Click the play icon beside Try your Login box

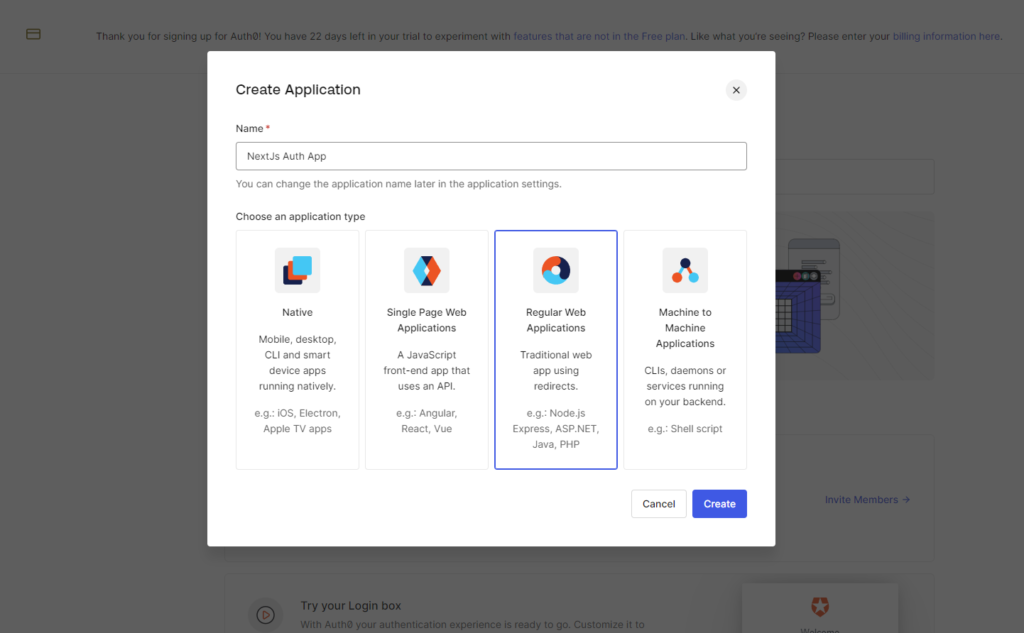pos(265,615)
